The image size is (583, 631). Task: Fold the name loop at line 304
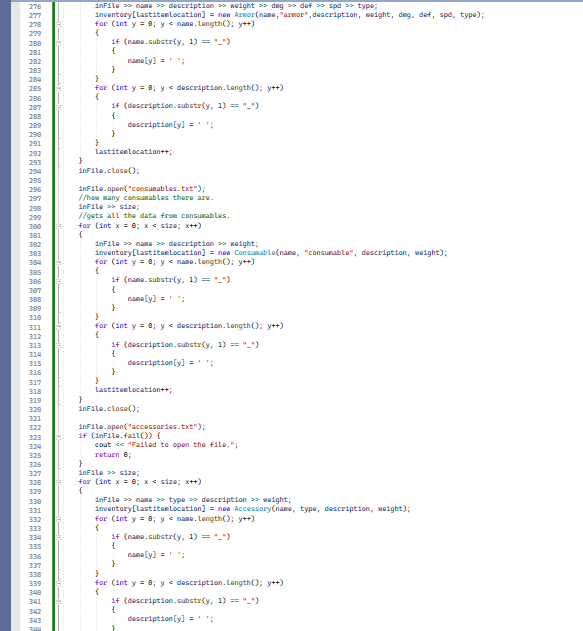(59, 262)
